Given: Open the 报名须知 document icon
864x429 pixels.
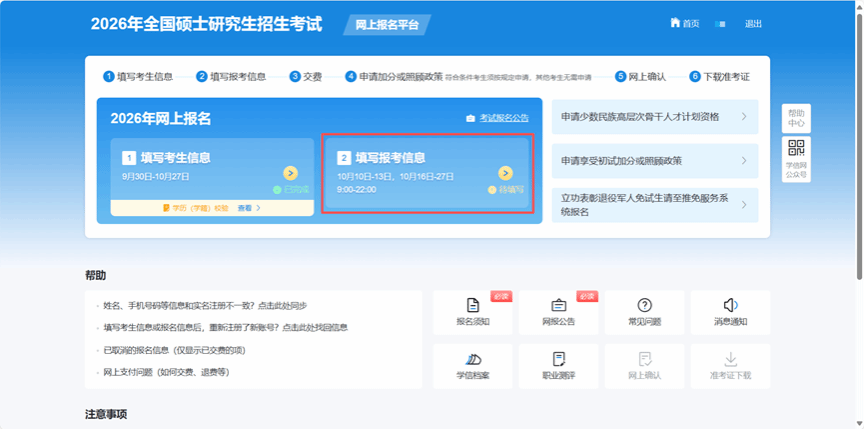Looking at the screenshot, I should pos(472,306).
